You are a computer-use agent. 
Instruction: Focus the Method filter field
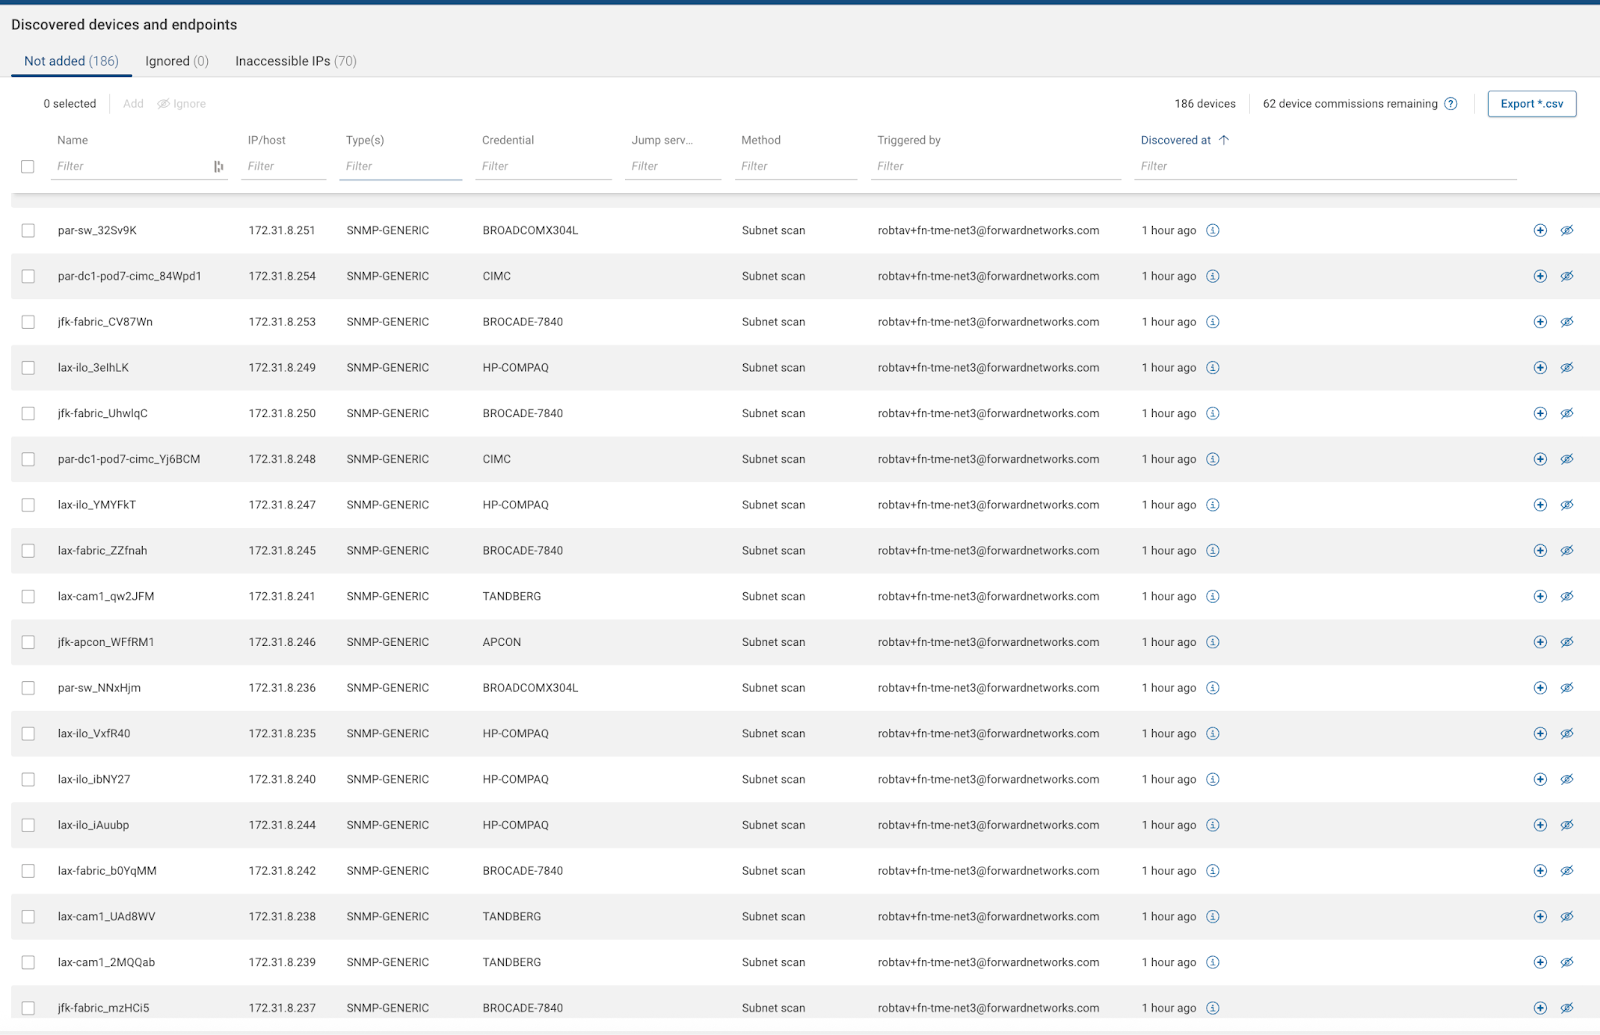click(796, 167)
